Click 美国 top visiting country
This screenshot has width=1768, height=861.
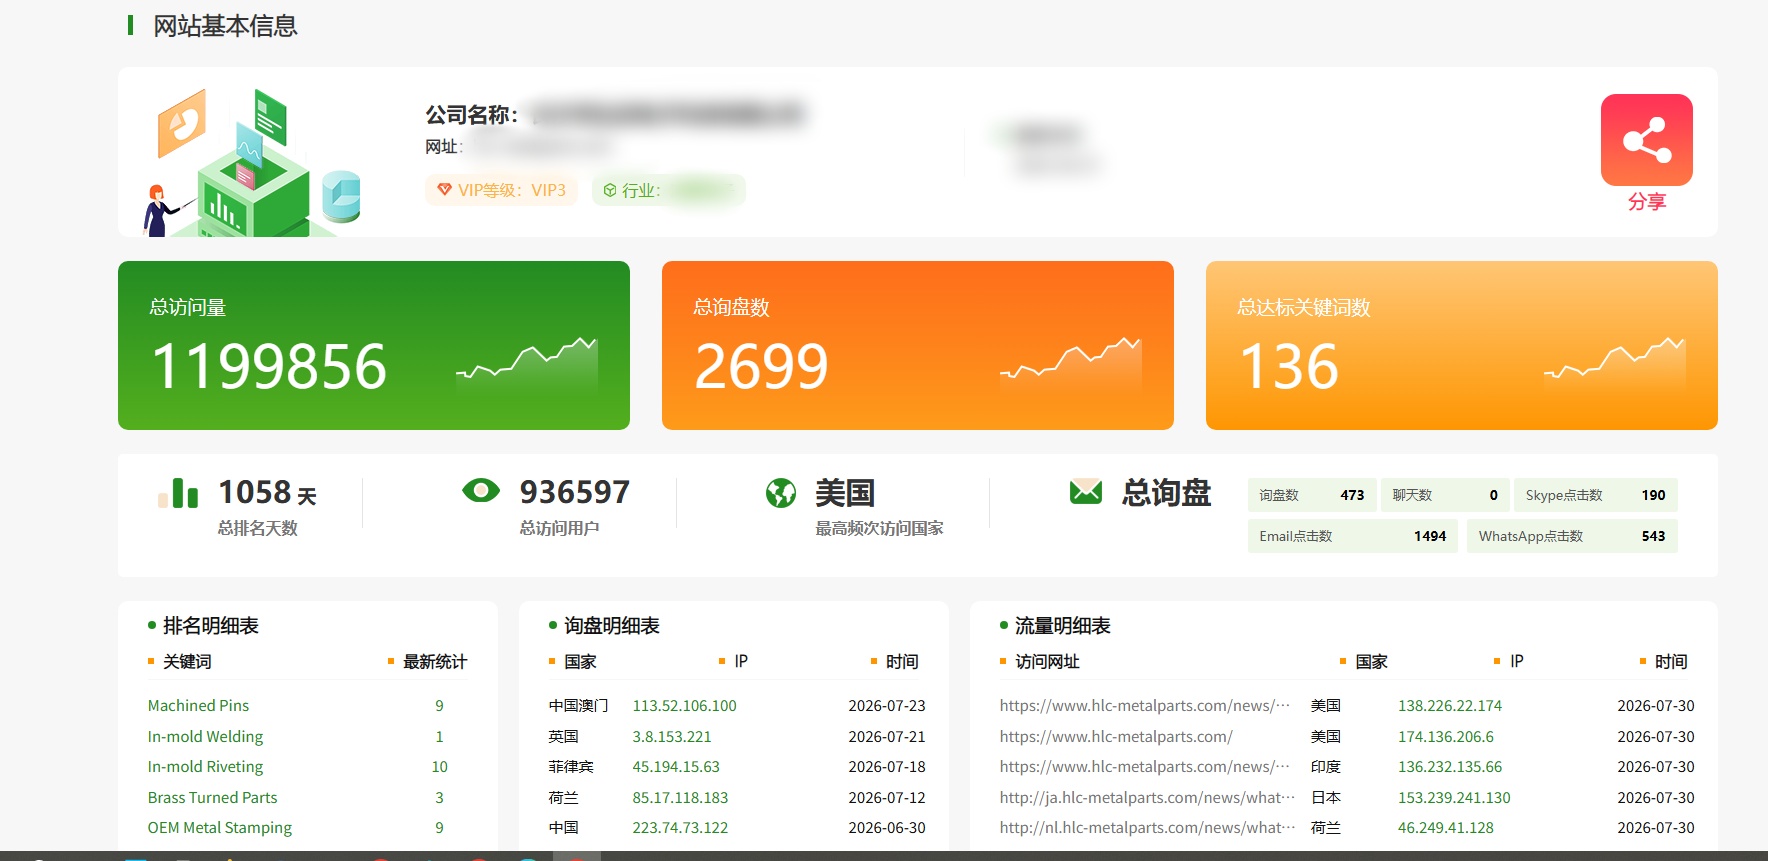845,493
